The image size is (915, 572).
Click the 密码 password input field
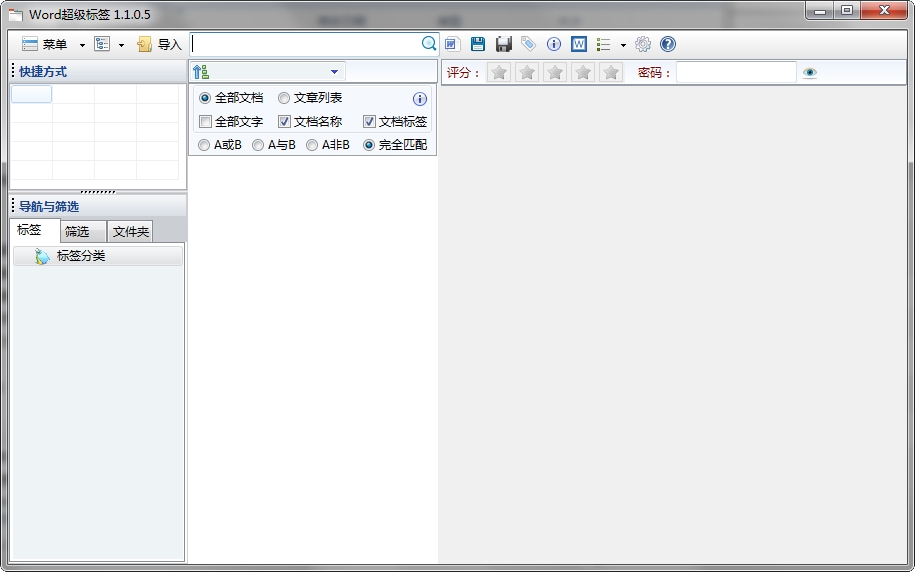(x=736, y=72)
